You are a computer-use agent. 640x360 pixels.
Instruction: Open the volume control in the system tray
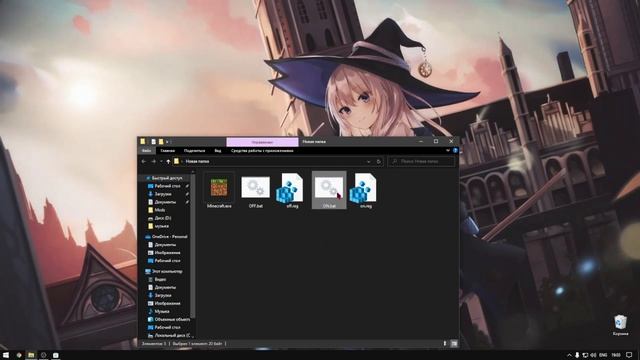coord(593,355)
